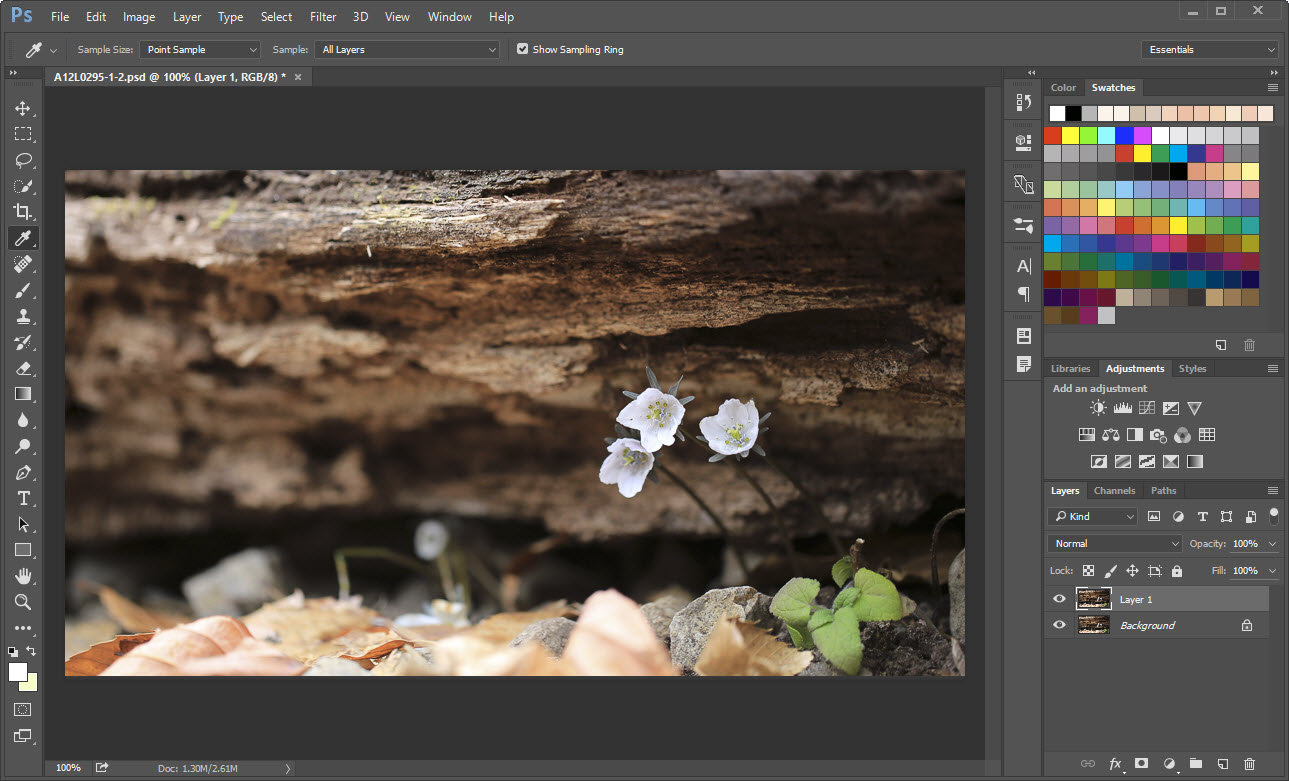Screen dimensions: 1289x781
Task: Select the Brush tool
Action: click(22, 290)
